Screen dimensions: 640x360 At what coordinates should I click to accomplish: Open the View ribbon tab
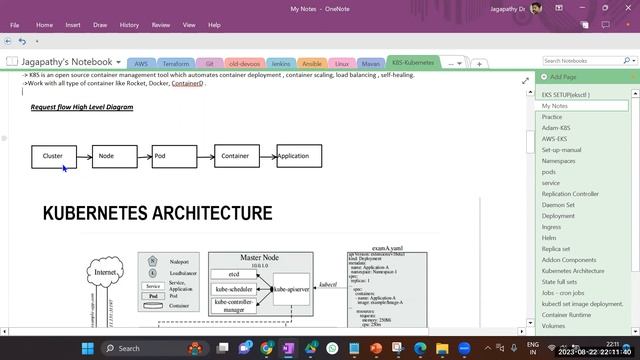click(189, 25)
